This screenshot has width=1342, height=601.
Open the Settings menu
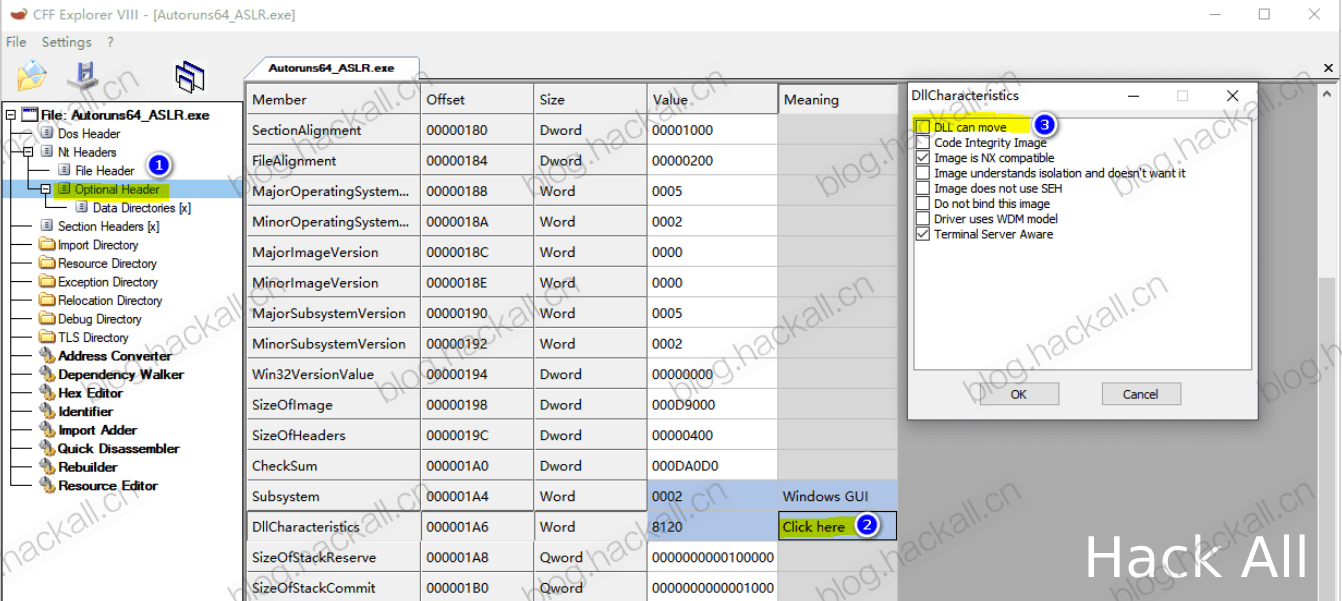pos(67,42)
